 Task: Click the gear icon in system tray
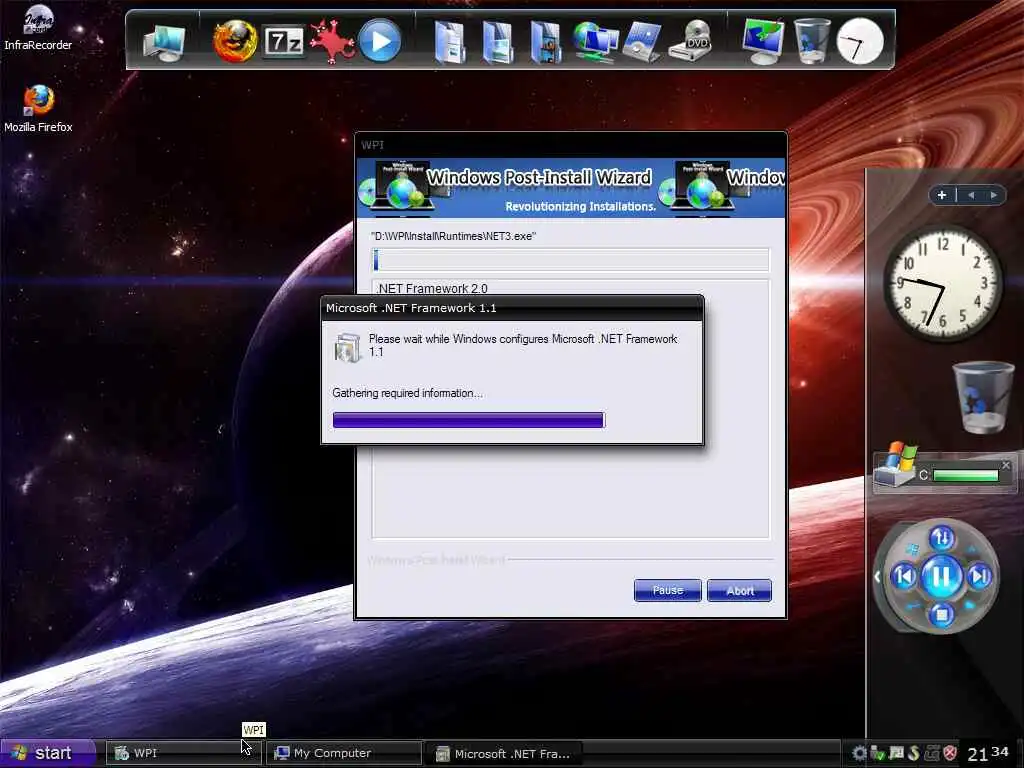(859, 753)
